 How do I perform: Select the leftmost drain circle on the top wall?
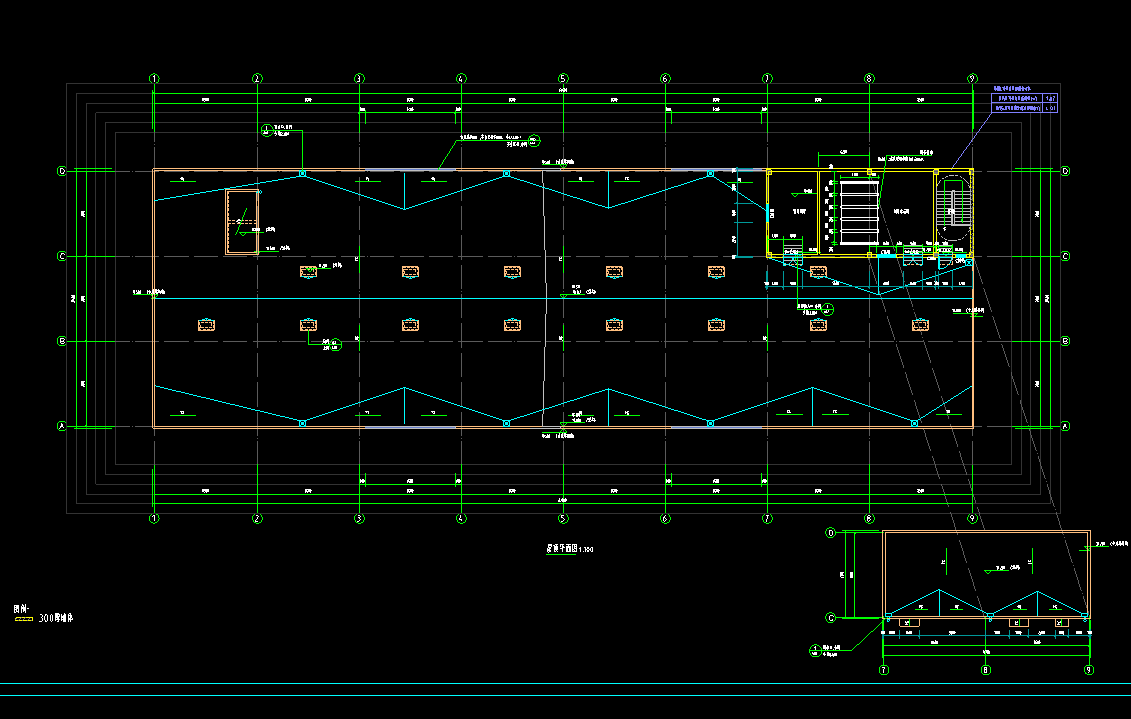coord(302,173)
